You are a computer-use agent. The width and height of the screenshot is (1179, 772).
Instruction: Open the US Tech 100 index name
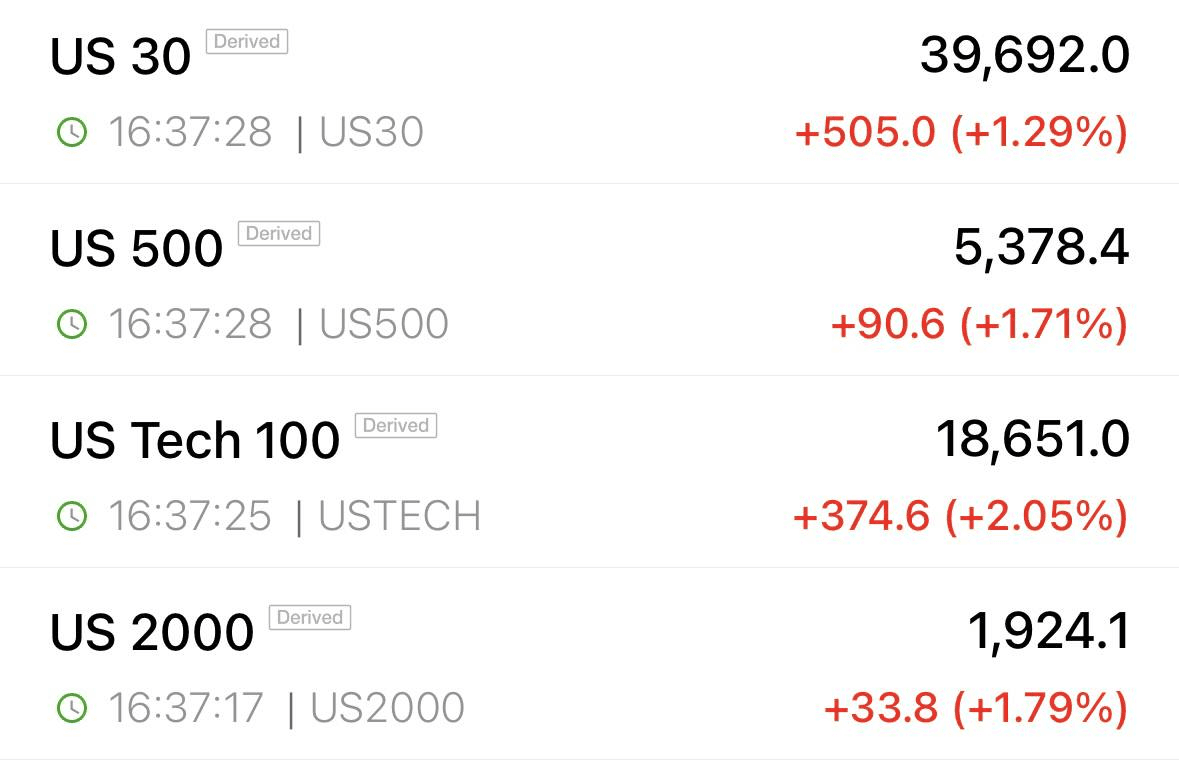[x=195, y=440]
